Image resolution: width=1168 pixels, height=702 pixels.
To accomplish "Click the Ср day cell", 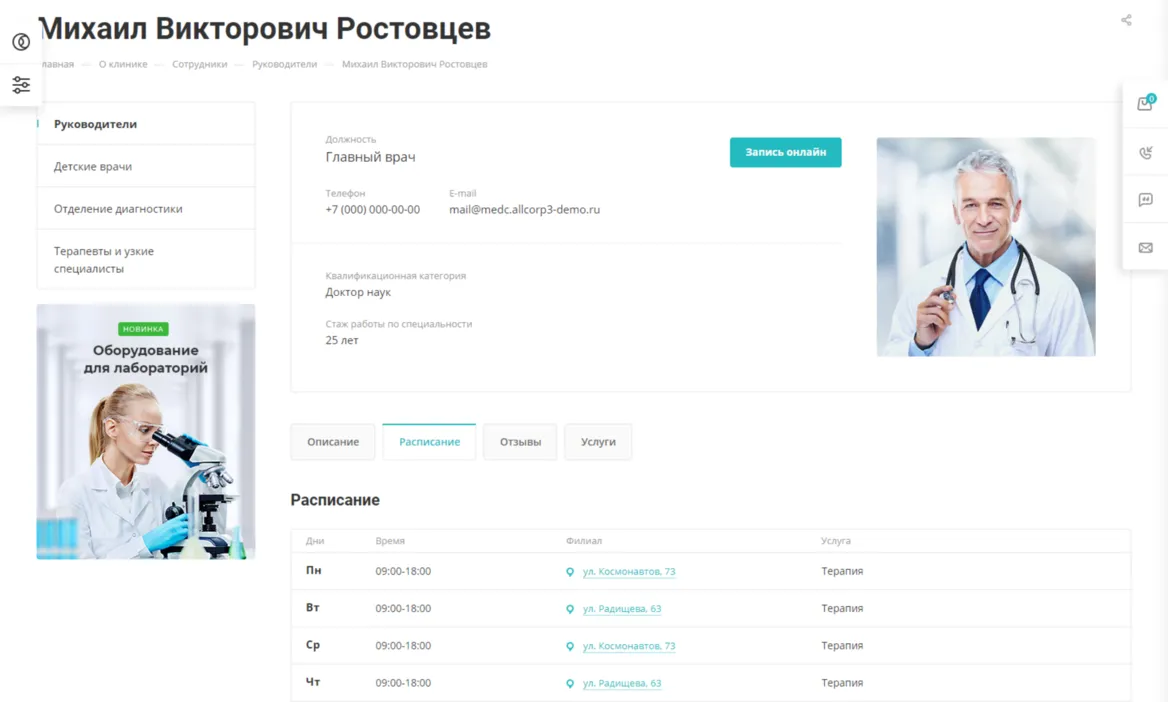I will (x=313, y=645).
